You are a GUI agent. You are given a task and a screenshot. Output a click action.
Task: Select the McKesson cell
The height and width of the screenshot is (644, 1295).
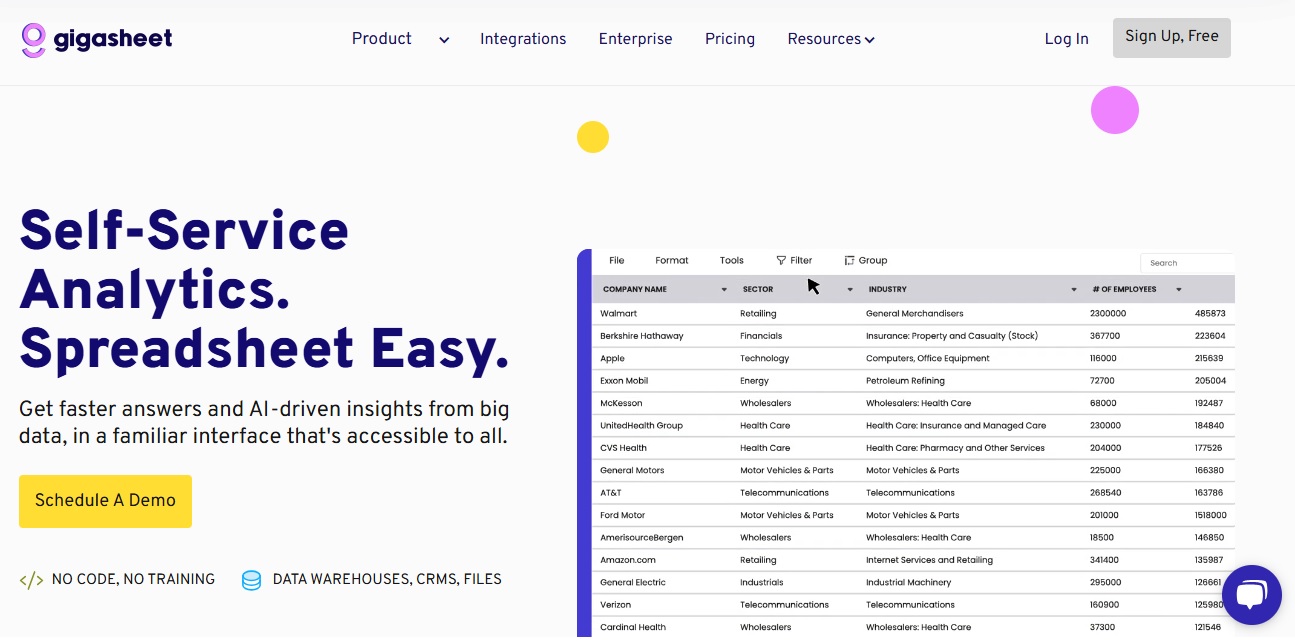[621, 403]
